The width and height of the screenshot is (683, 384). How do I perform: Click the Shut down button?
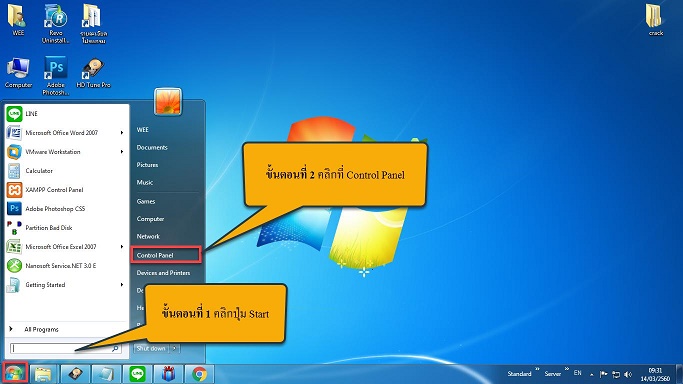tap(151, 348)
